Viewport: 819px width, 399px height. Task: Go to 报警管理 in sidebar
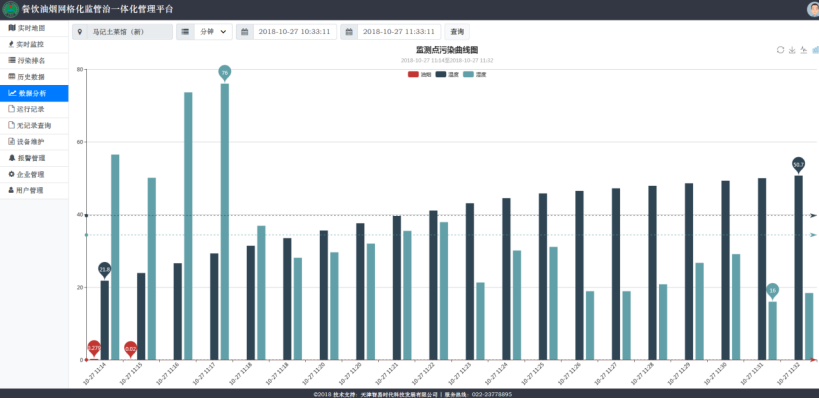[34, 158]
